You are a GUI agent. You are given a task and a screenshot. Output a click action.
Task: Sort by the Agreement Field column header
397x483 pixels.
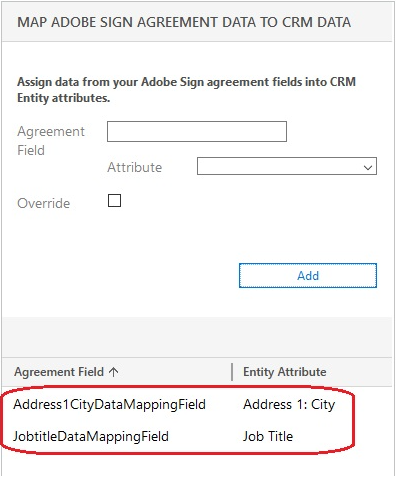click(59, 372)
